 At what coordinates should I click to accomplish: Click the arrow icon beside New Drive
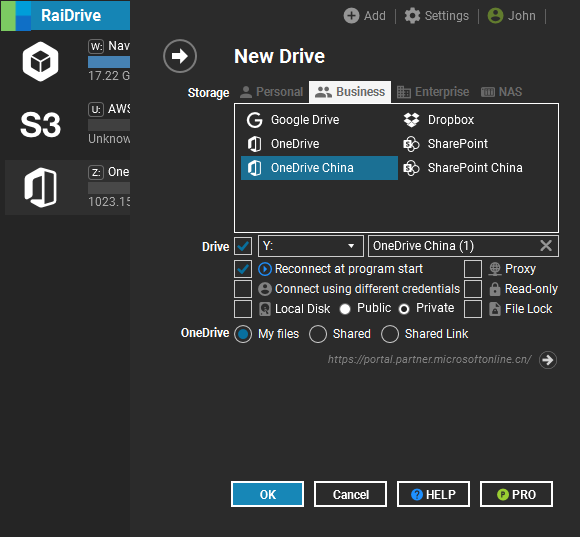click(180, 56)
